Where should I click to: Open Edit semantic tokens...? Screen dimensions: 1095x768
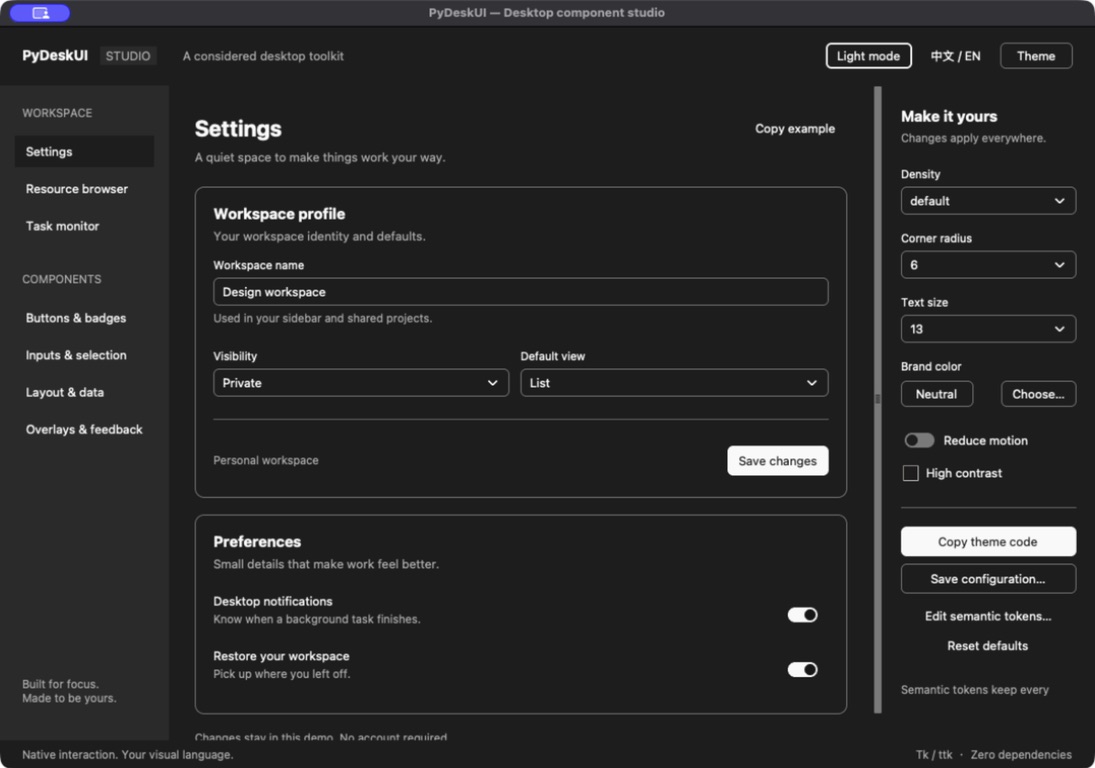point(988,616)
